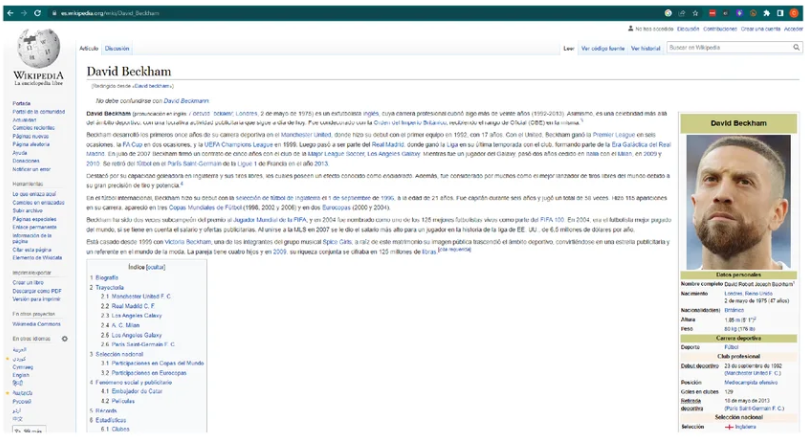805x437 pixels.
Task: Open the 'Ver historial' tab
Action: tap(645, 48)
